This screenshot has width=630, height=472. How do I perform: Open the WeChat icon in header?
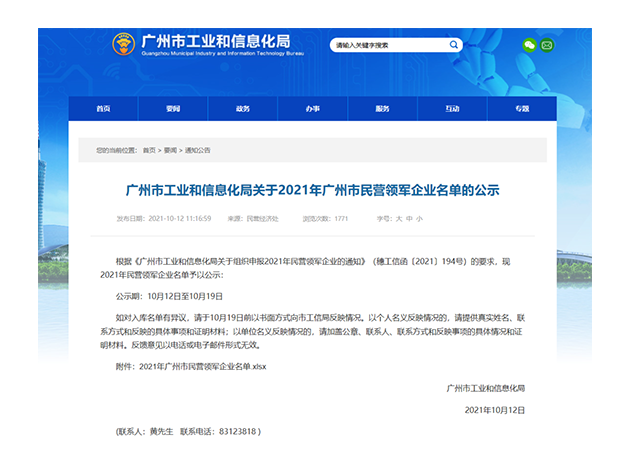point(529,45)
